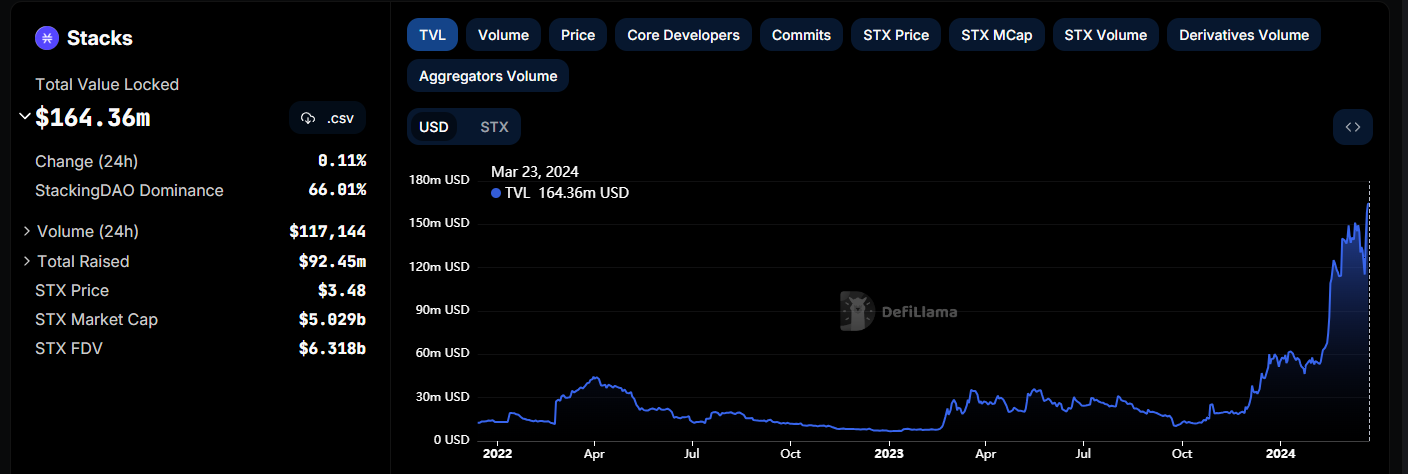
Task: Click the STX FDV label
Action: [x=69, y=348]
